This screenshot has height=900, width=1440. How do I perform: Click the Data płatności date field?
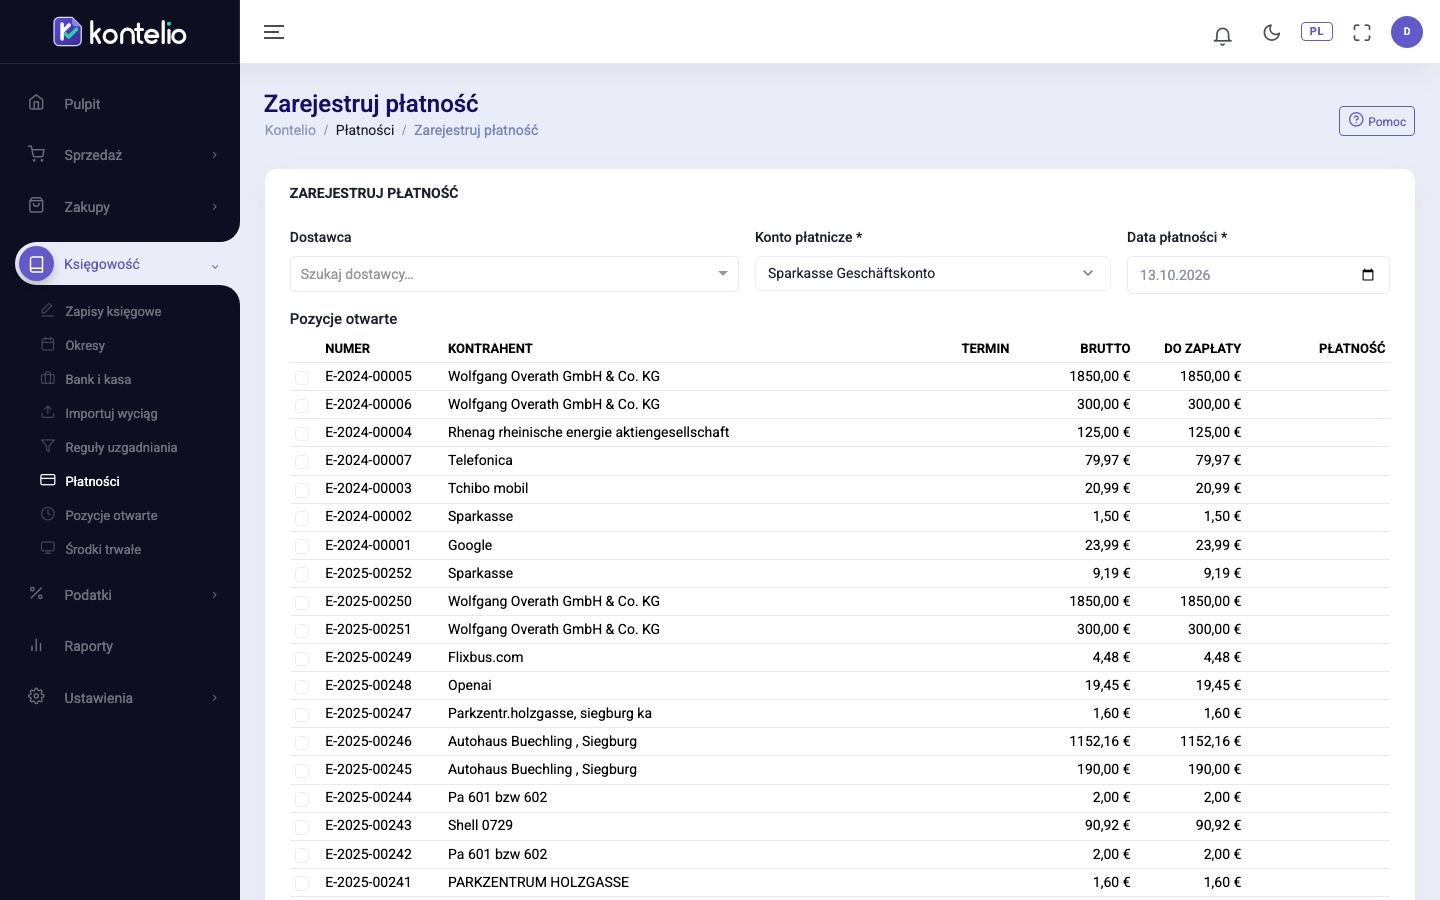1258,275
